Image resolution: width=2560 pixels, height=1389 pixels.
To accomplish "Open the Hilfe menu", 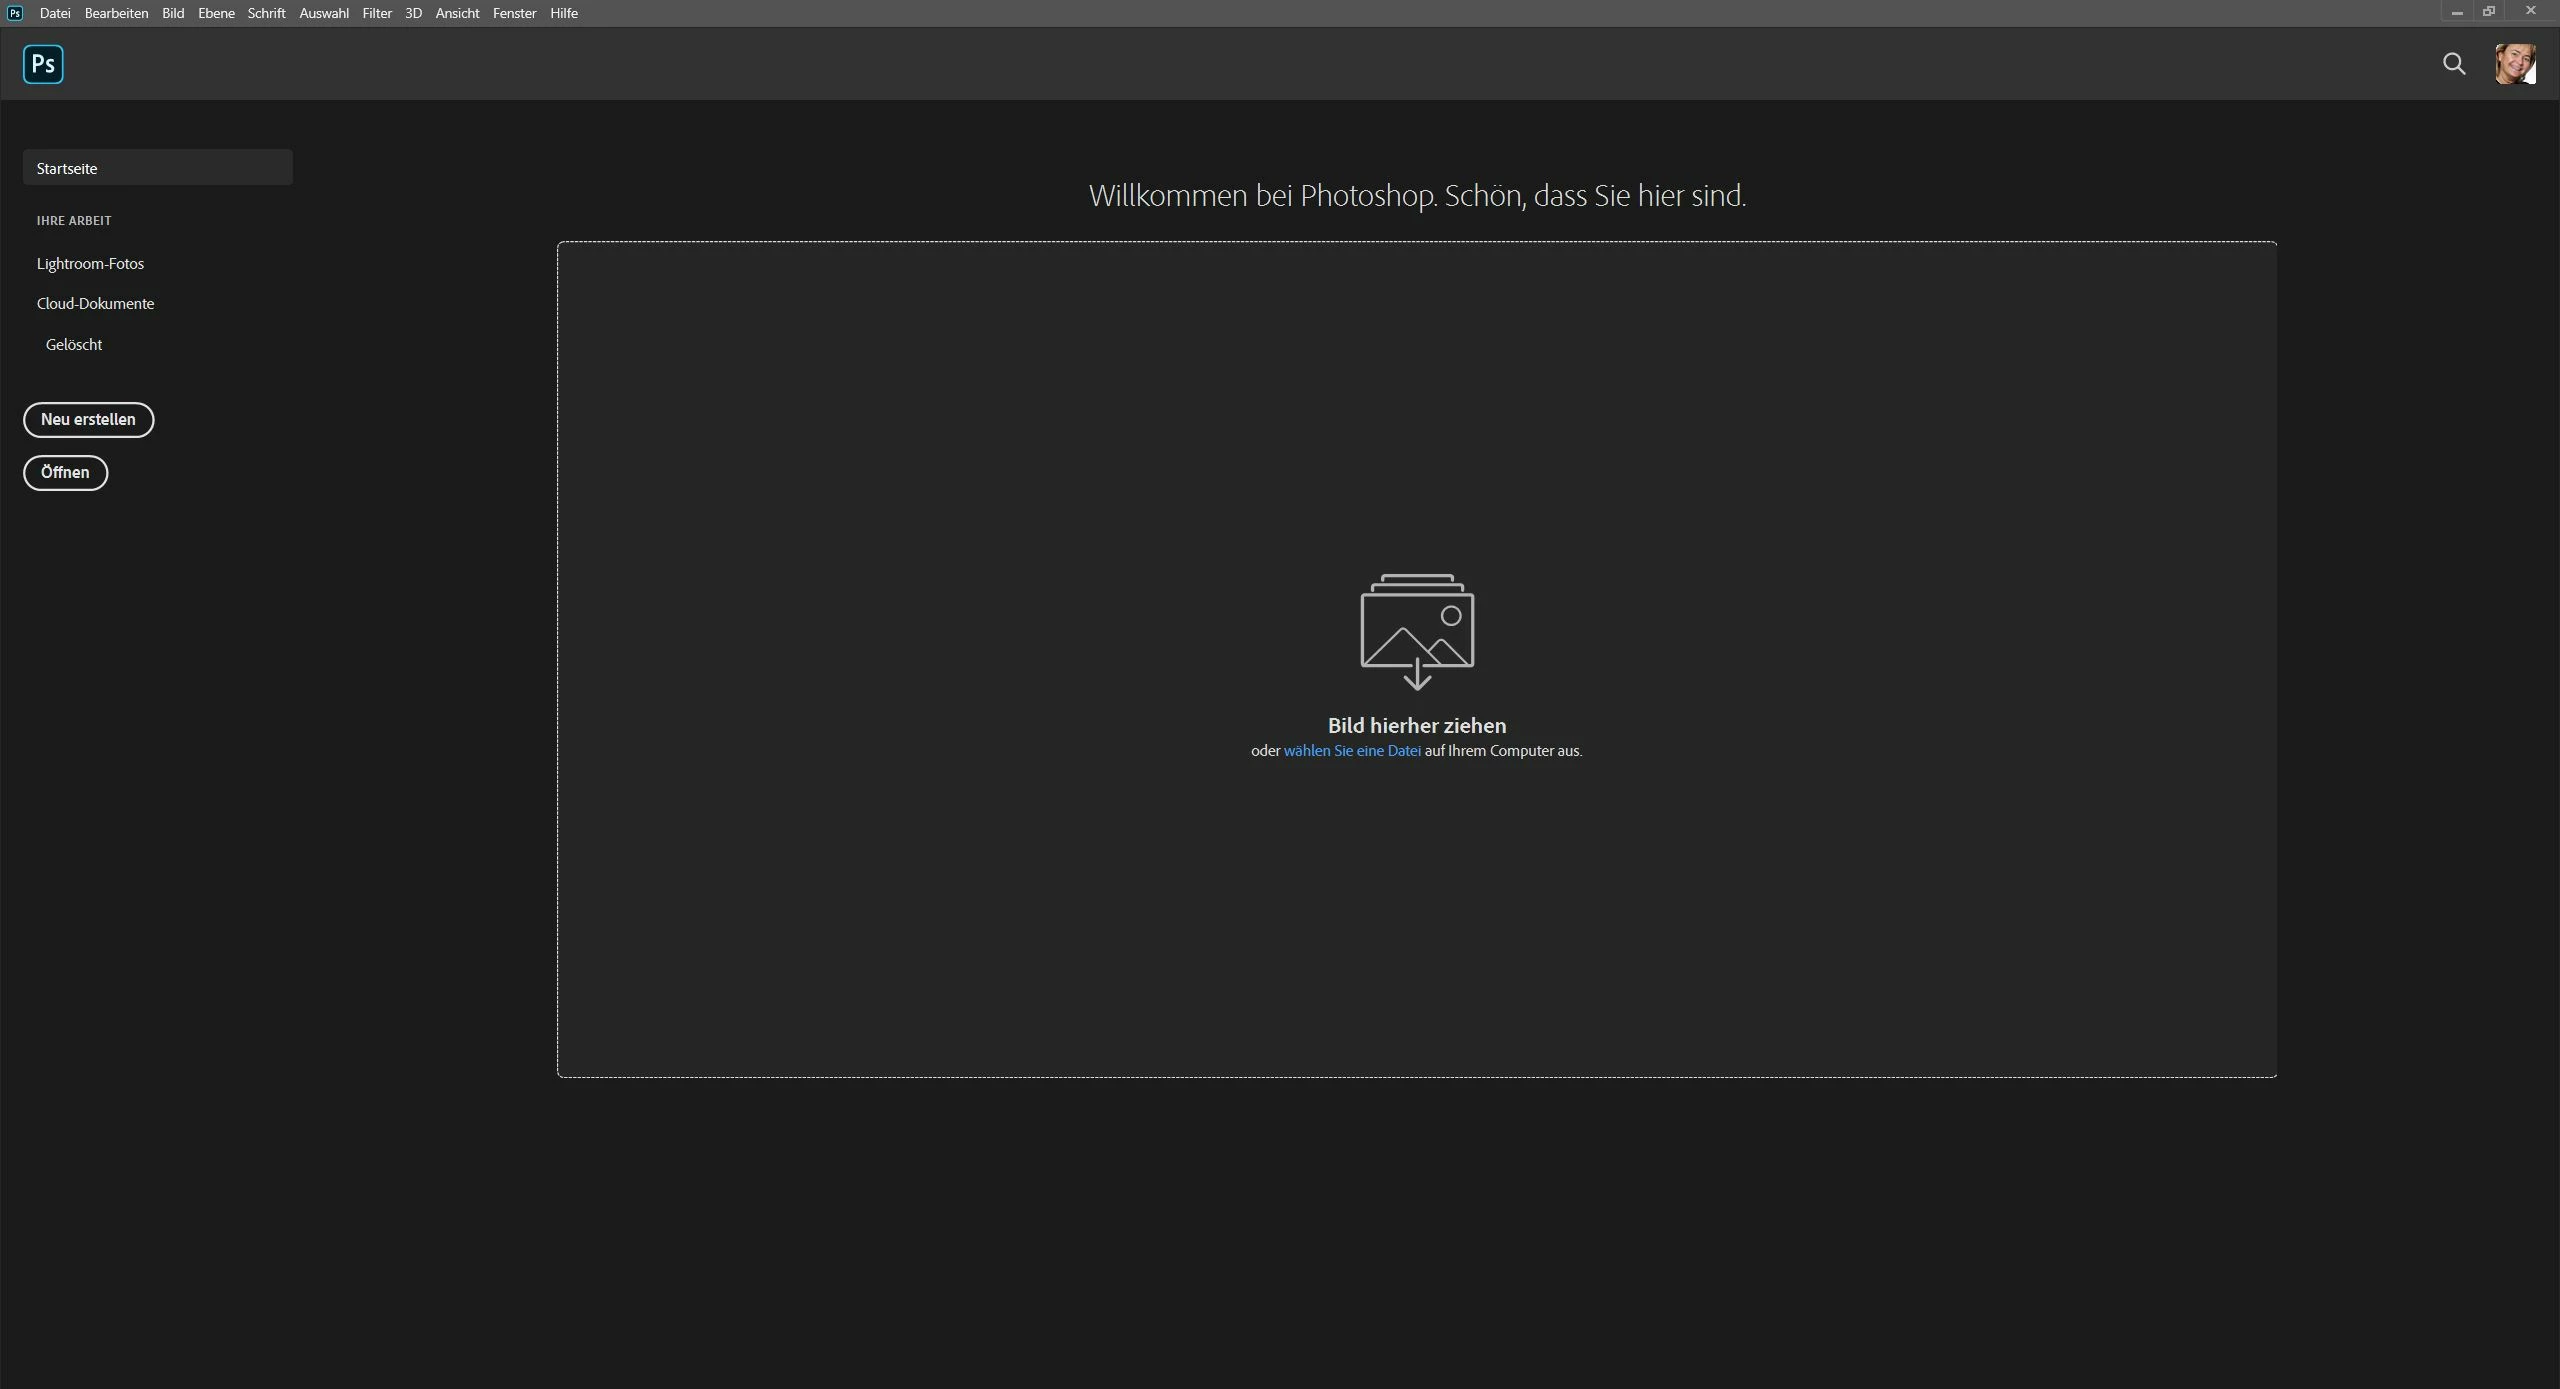I will (564, 13).
